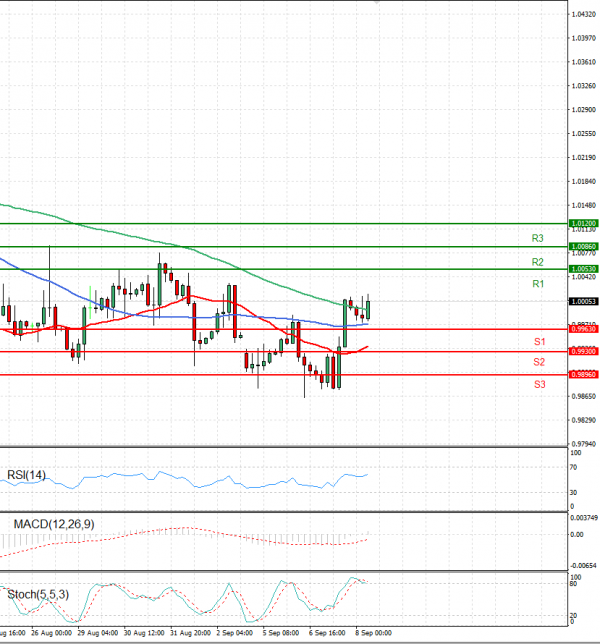The height and width of the screenshot is (644, 600).
Task: Click the 1.00420 price axis value
Action: [584, 277]
